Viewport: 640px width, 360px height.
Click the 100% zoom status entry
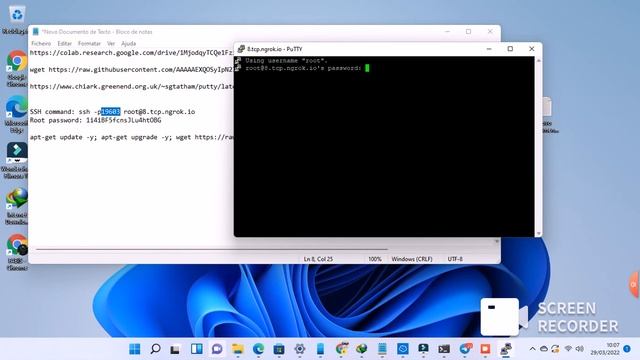375,259
